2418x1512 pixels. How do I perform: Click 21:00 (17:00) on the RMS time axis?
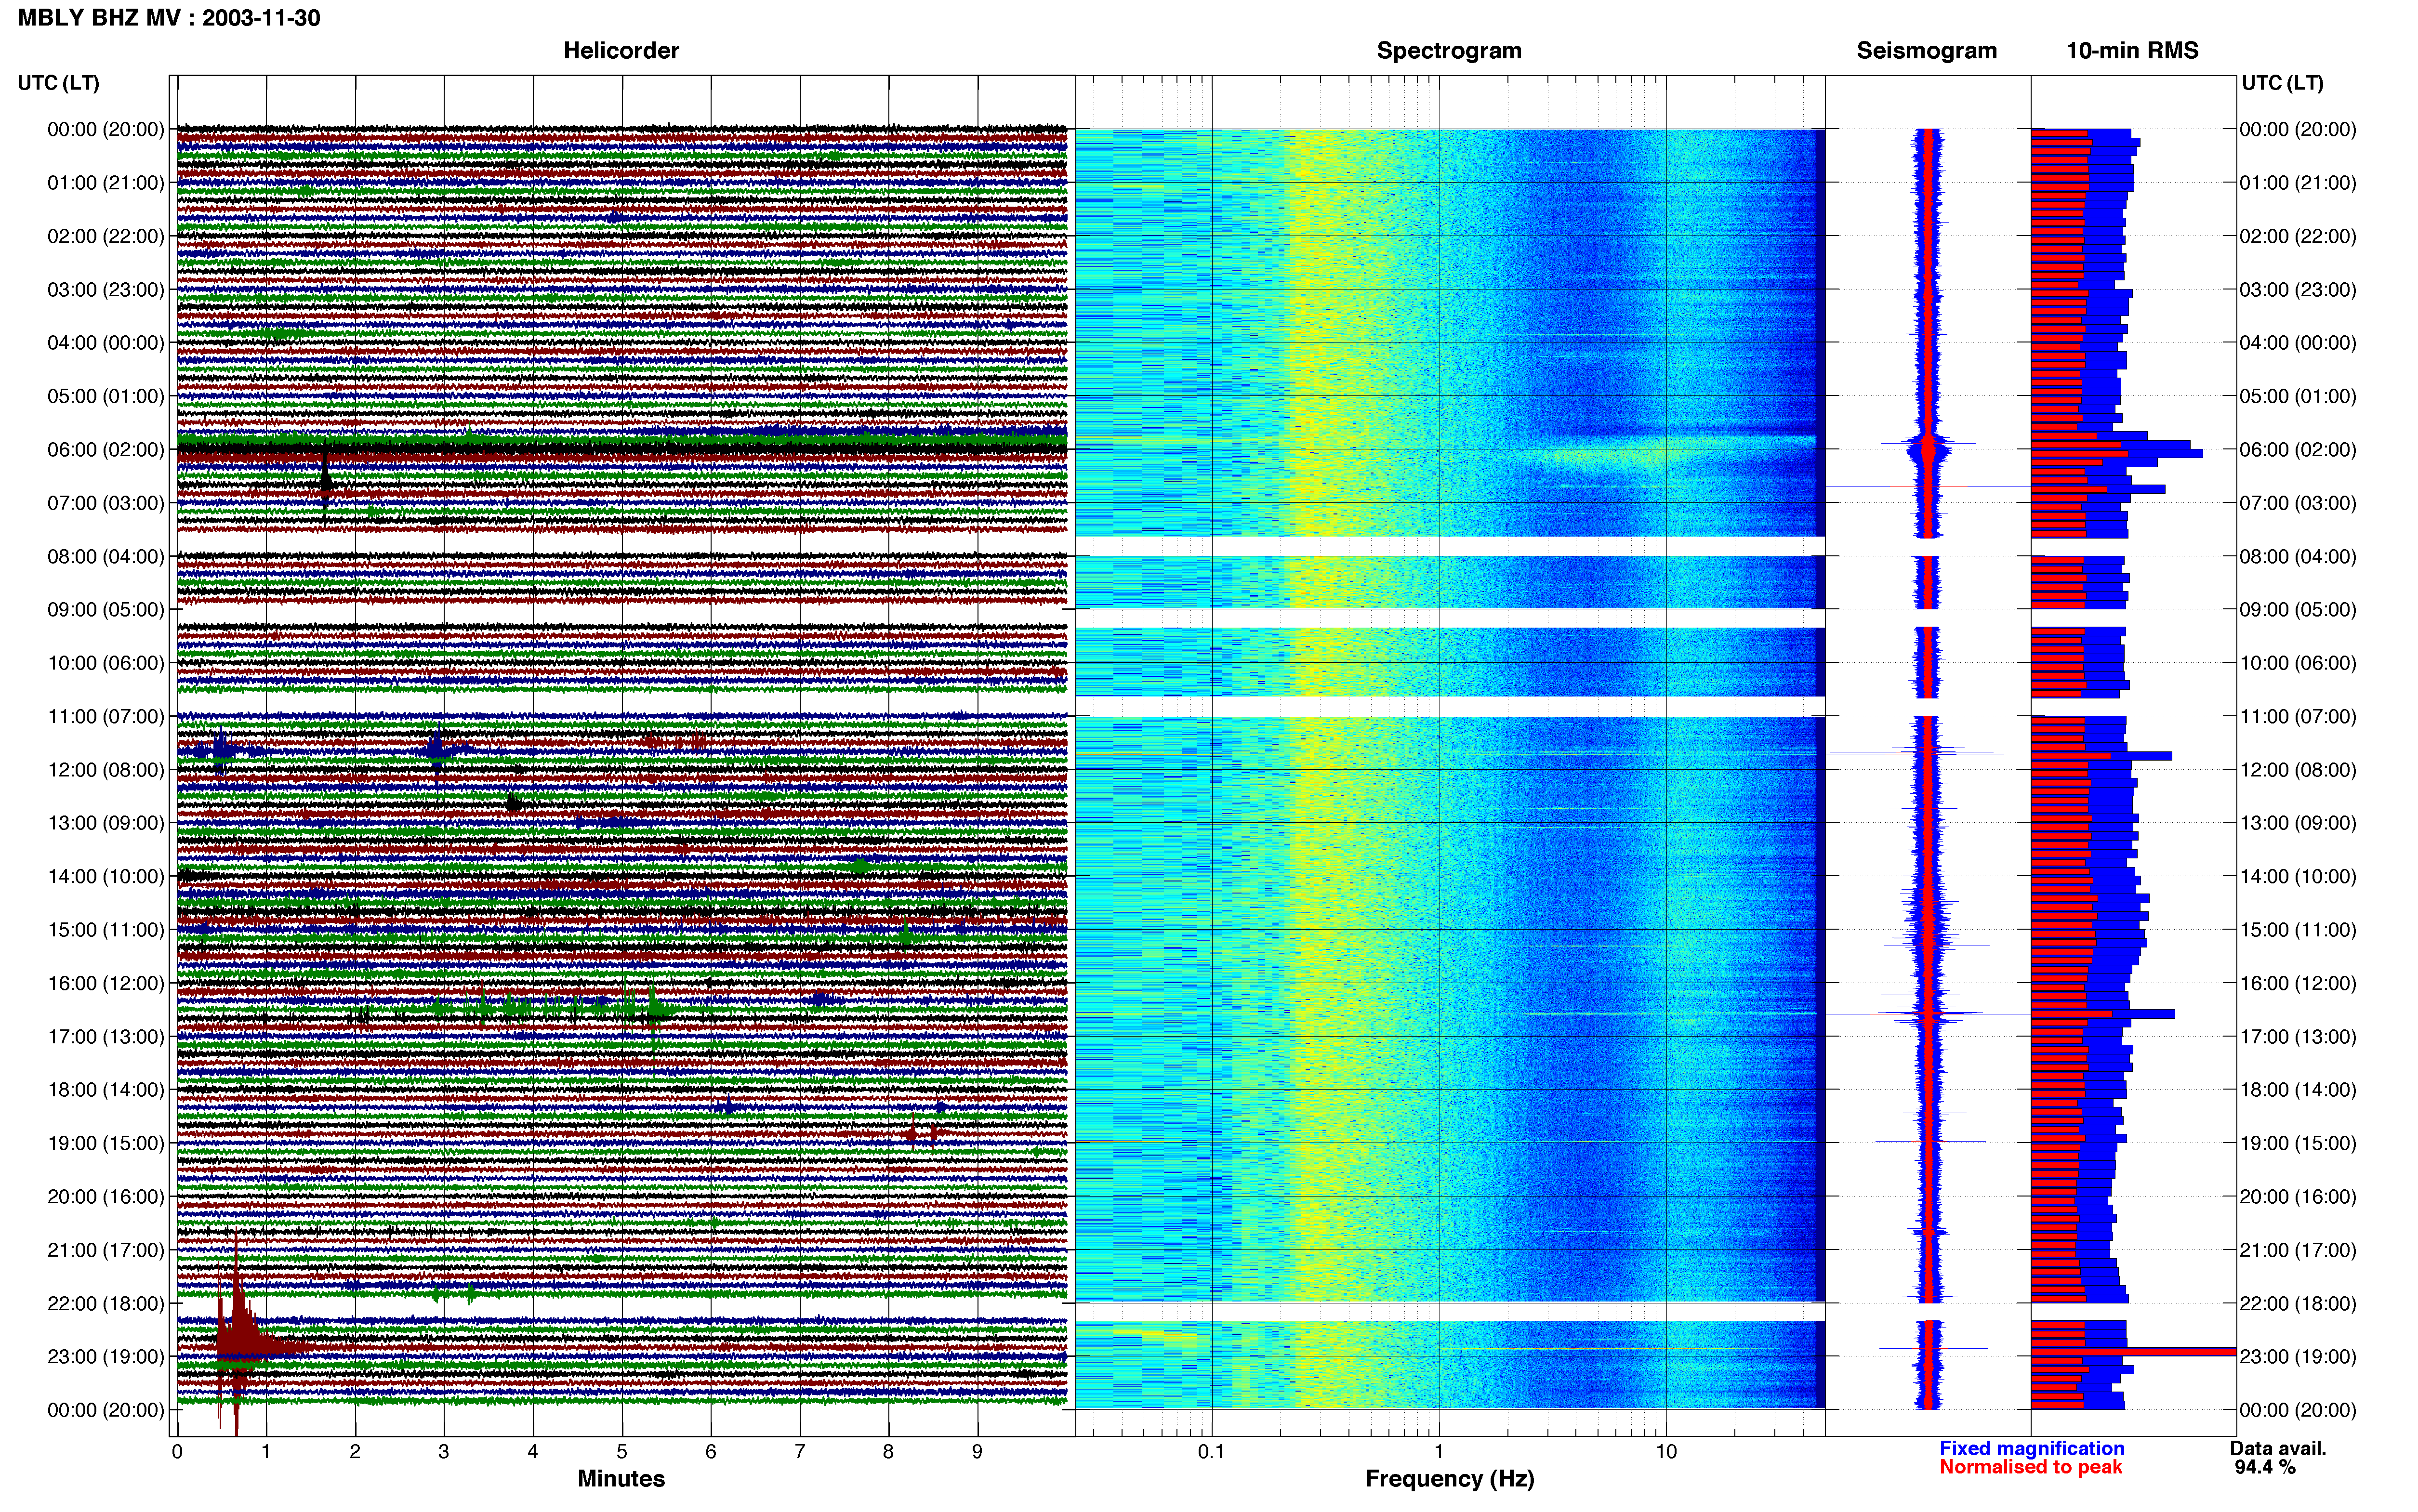pyautogui.click(x=2298, y=1250)
